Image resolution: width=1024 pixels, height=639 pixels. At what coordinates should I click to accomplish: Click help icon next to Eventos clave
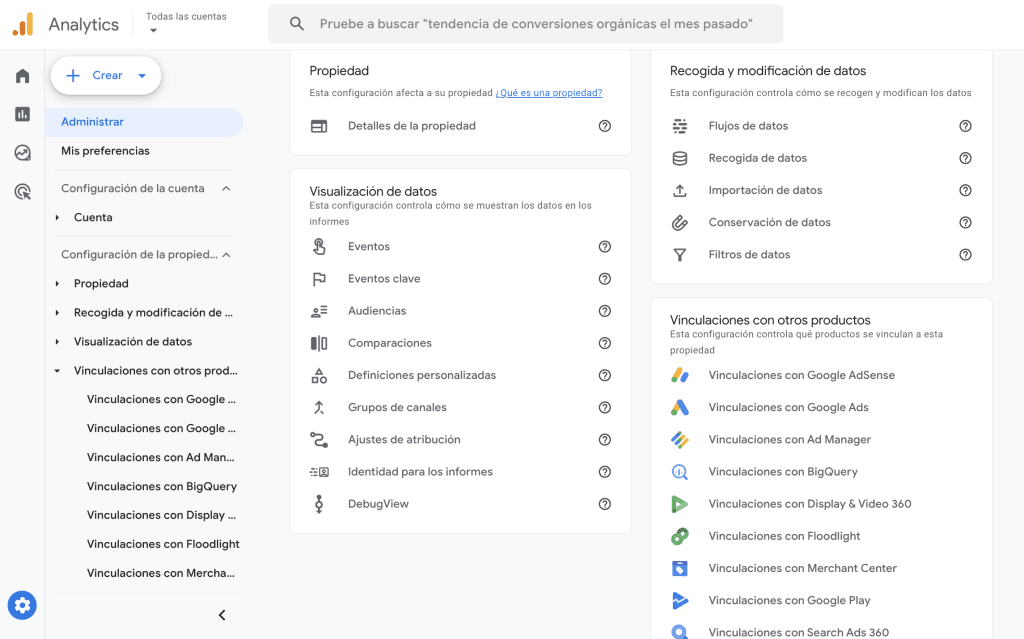tap(605, 279)
